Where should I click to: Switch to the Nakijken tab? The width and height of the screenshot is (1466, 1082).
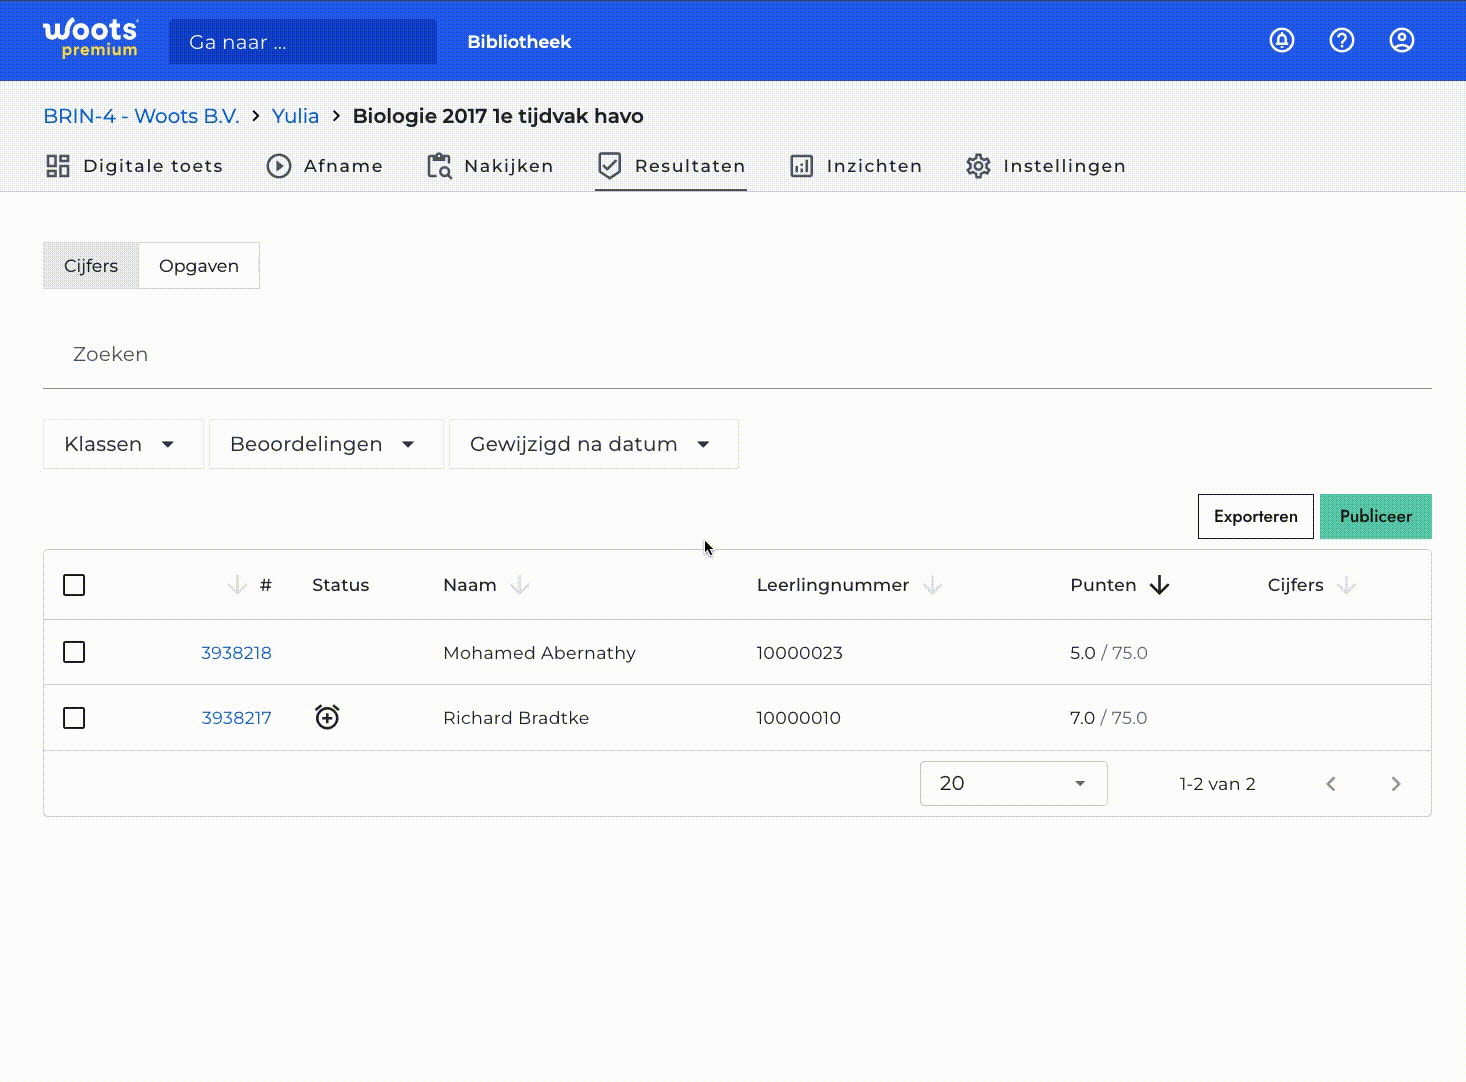pos(489,166)
